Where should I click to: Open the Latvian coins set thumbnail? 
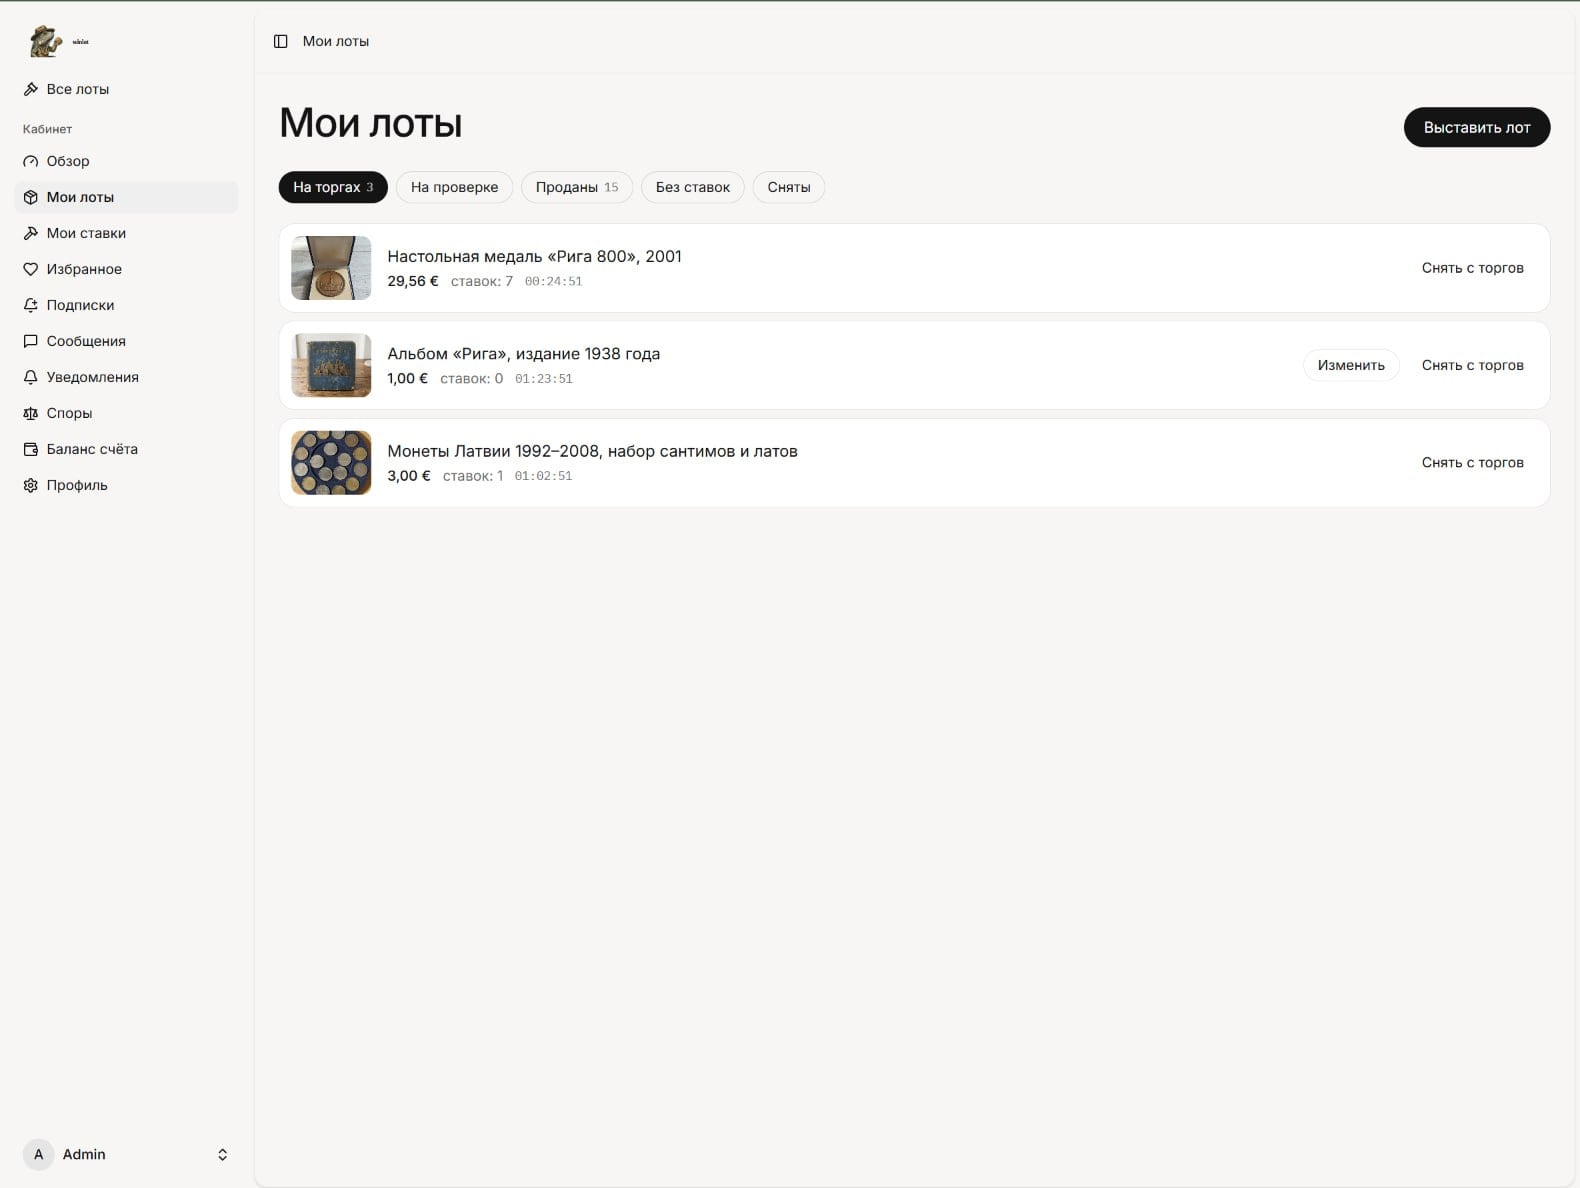click(x=331, y=462)
